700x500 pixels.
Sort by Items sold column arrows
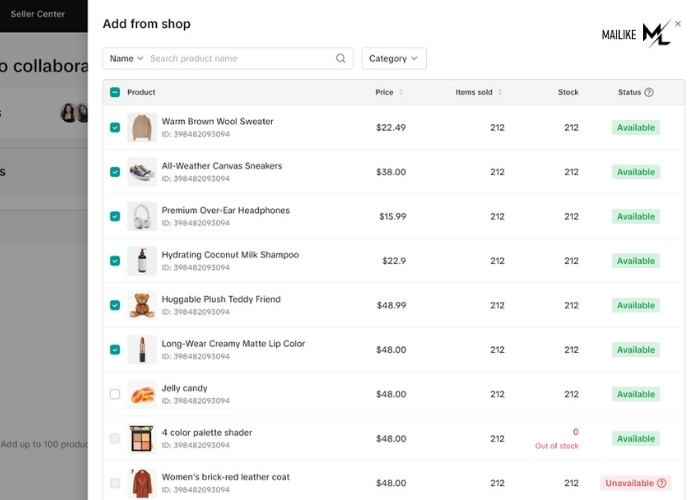coord(500,92)
